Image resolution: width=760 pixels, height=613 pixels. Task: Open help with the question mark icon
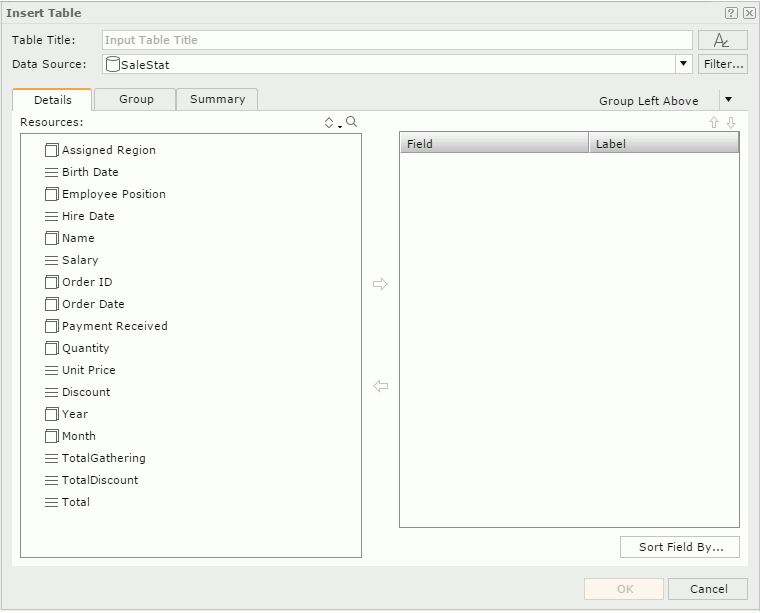pyautogui.click(x=731, y=13)
